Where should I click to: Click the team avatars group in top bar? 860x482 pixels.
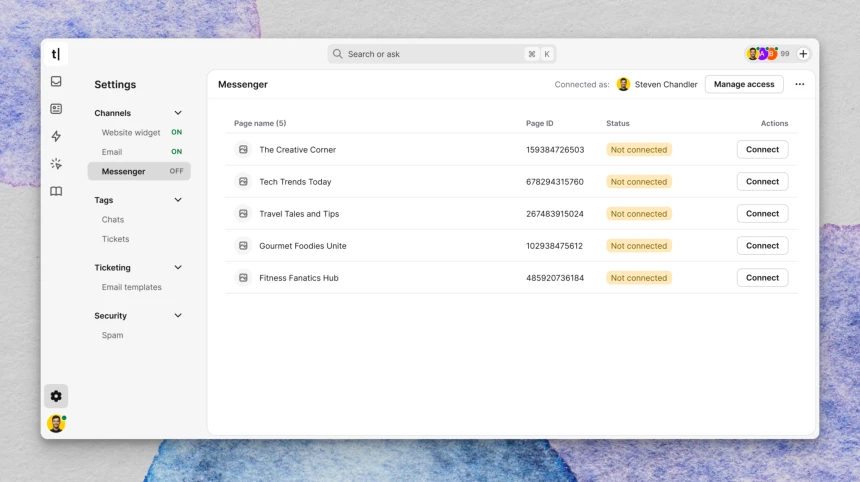pyautogui.click(x=762, y=54)
